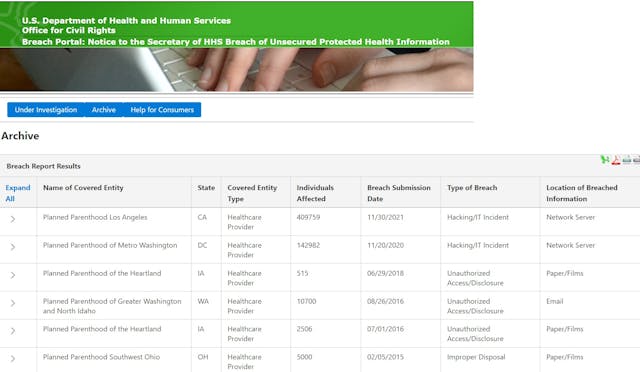Select 'Planned Parenthood Southwest Ohio' entity name
This screenshot has height=372, width=640.
[101, 357]
